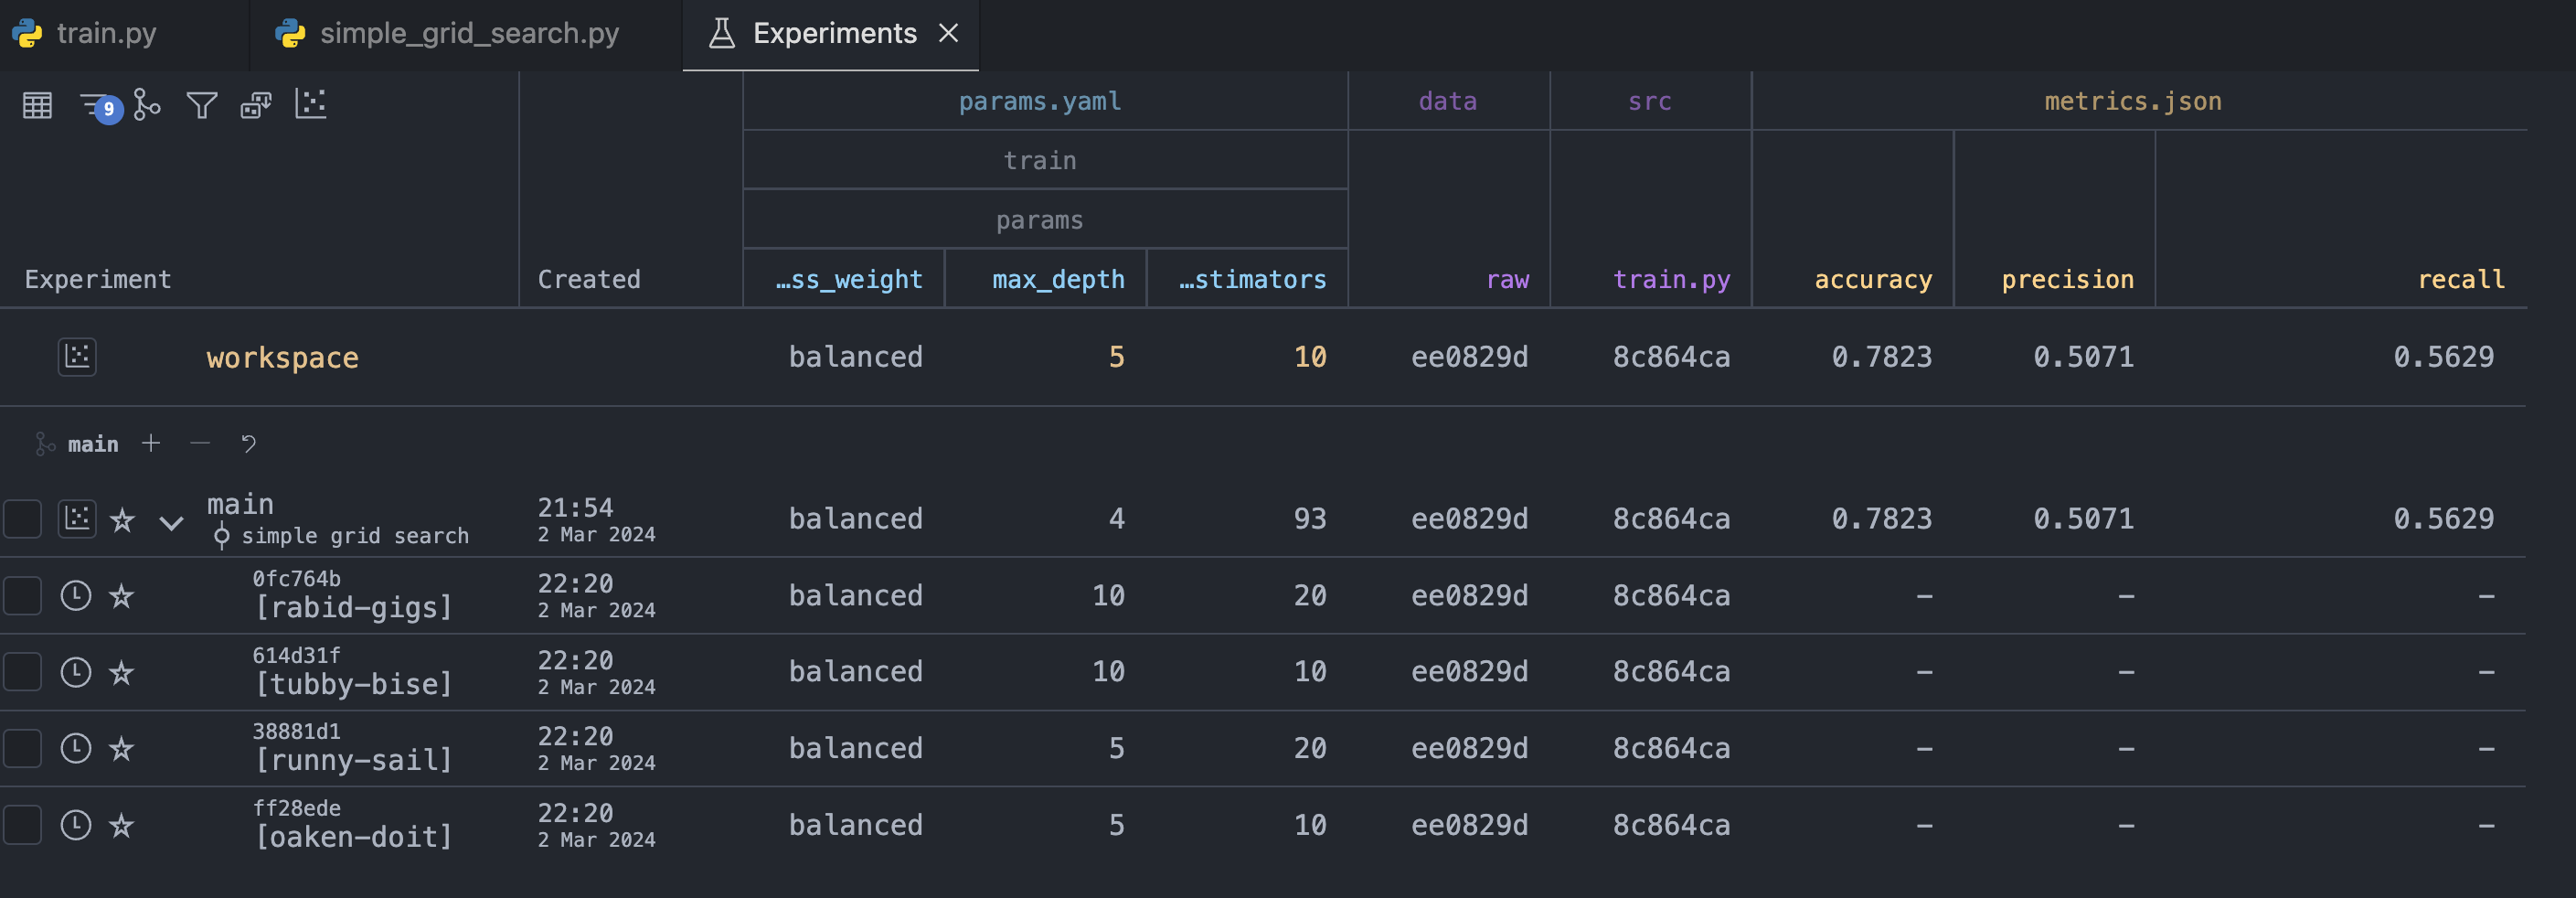Click the plus icon next to main branch
The image size is (2576, 898).
click(151, 443)
